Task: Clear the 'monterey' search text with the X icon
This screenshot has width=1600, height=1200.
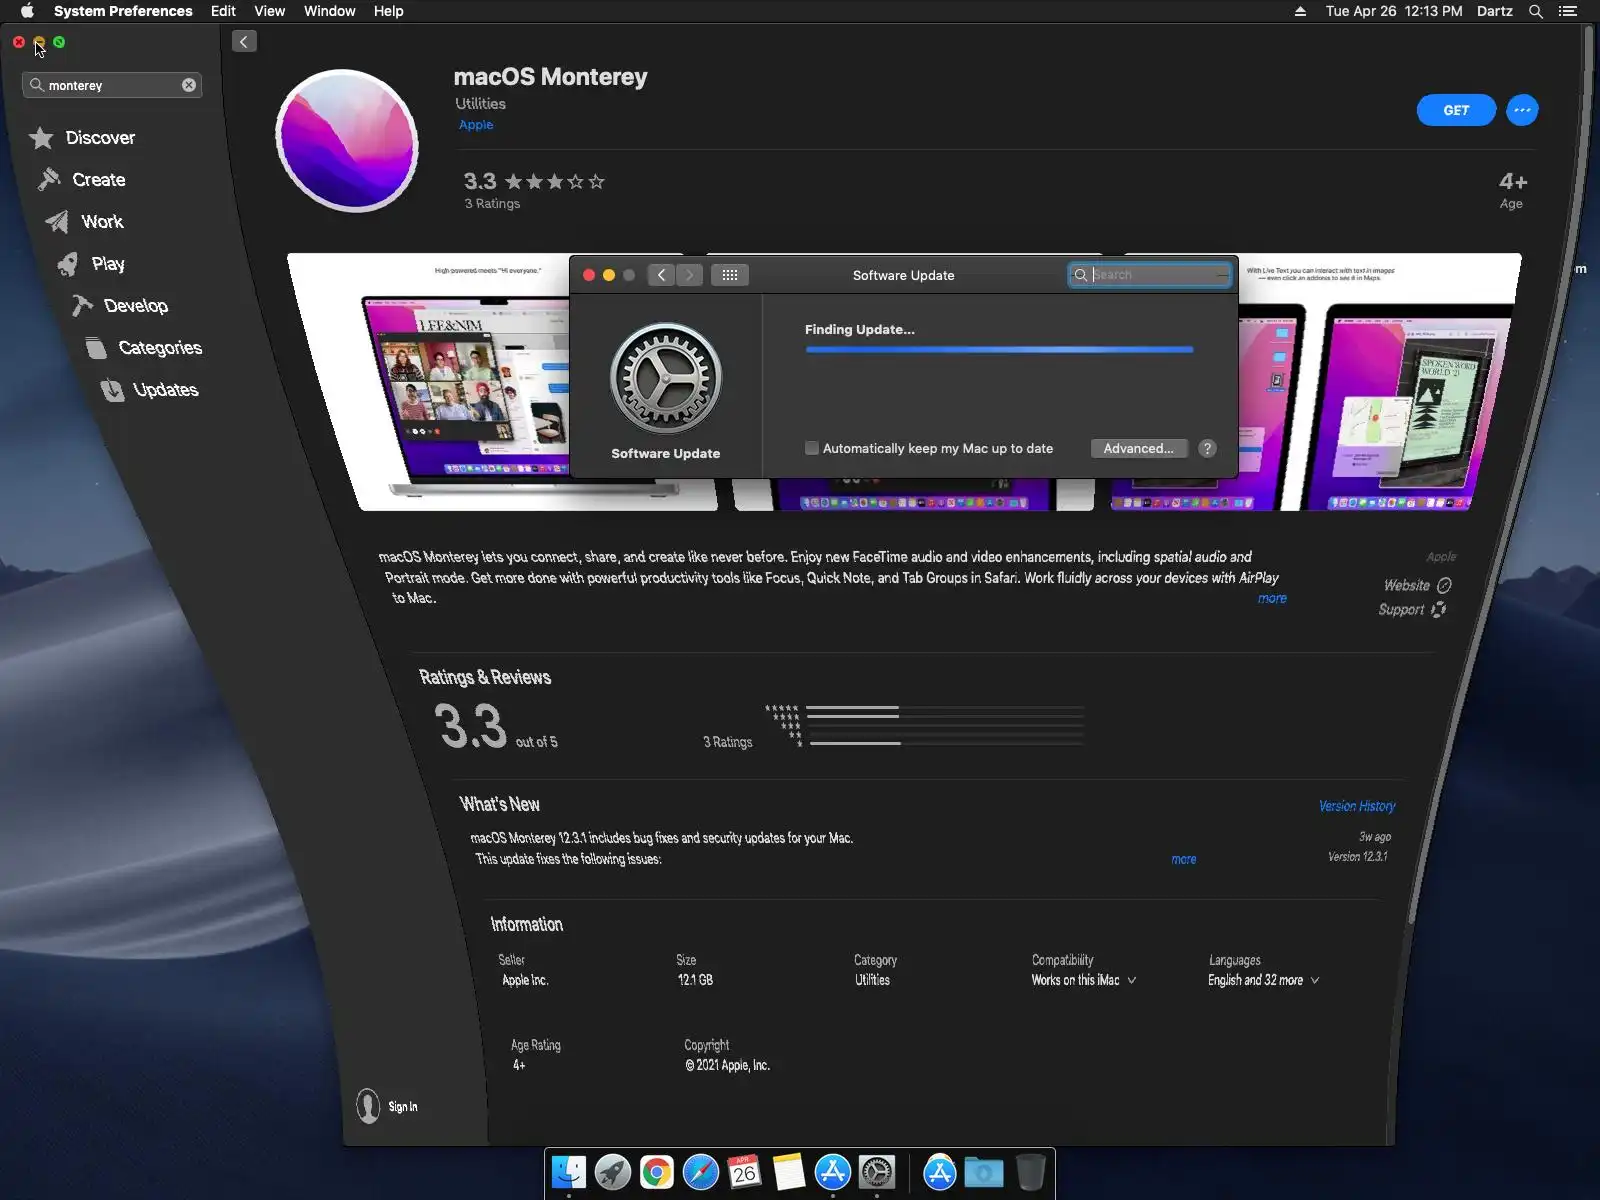Action: pos(189,85)
